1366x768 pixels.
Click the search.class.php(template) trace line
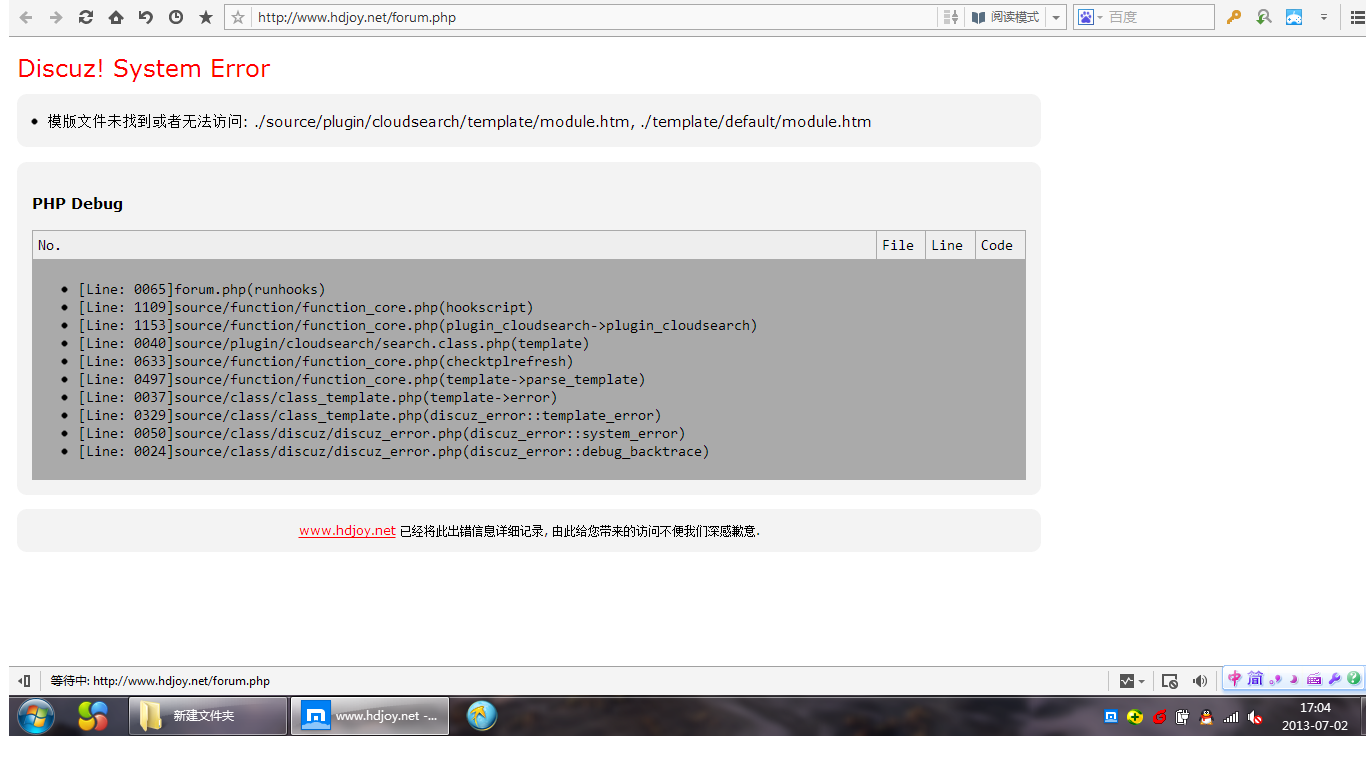[x=334, y=343]
